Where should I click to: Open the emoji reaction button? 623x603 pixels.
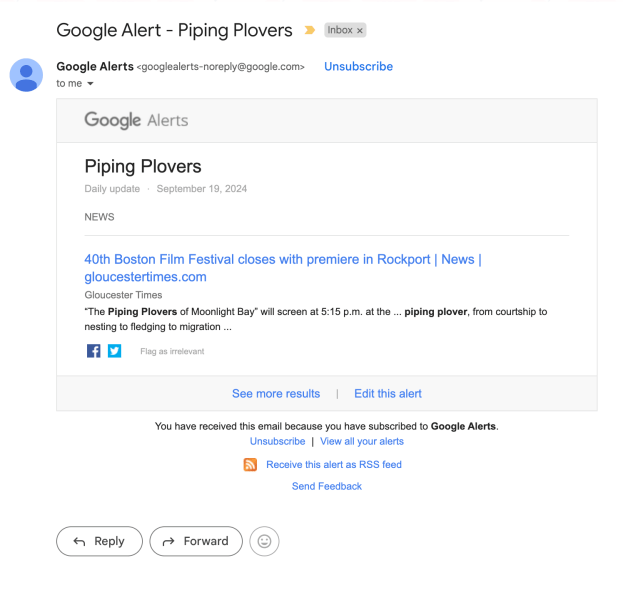[264, 541]
